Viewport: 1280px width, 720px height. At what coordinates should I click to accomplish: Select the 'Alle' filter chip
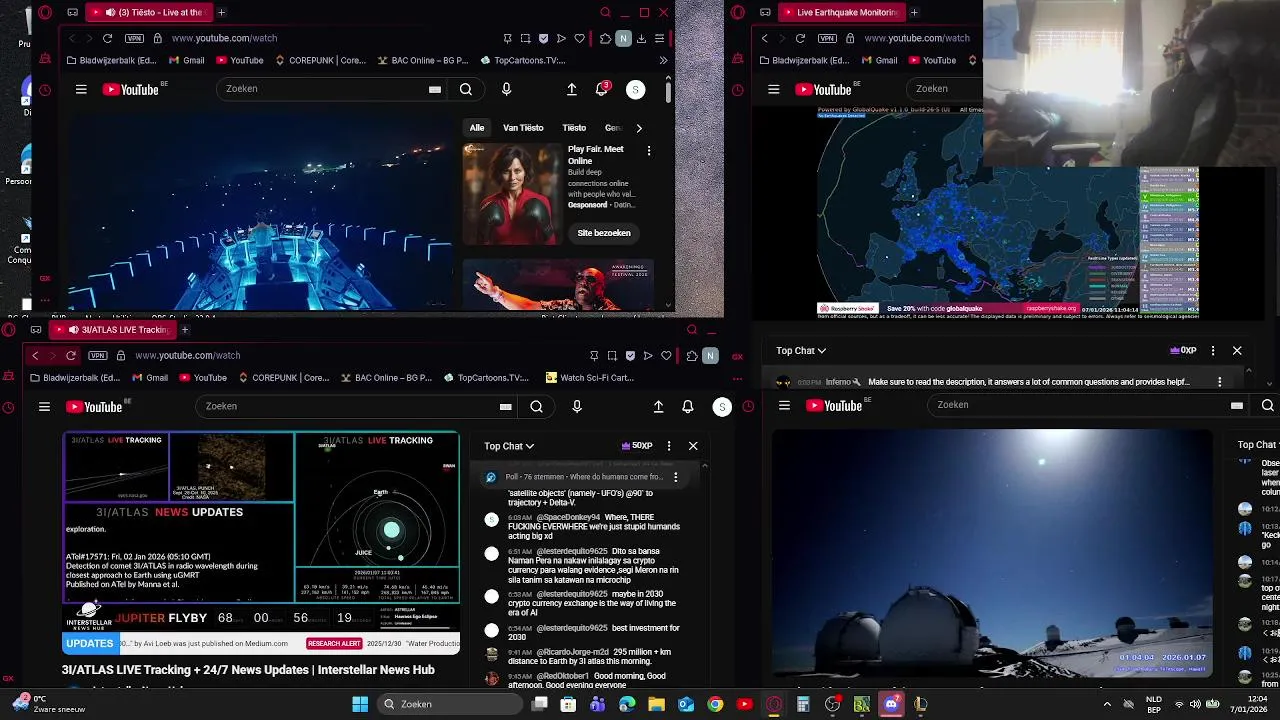click(x=477, y=128)
